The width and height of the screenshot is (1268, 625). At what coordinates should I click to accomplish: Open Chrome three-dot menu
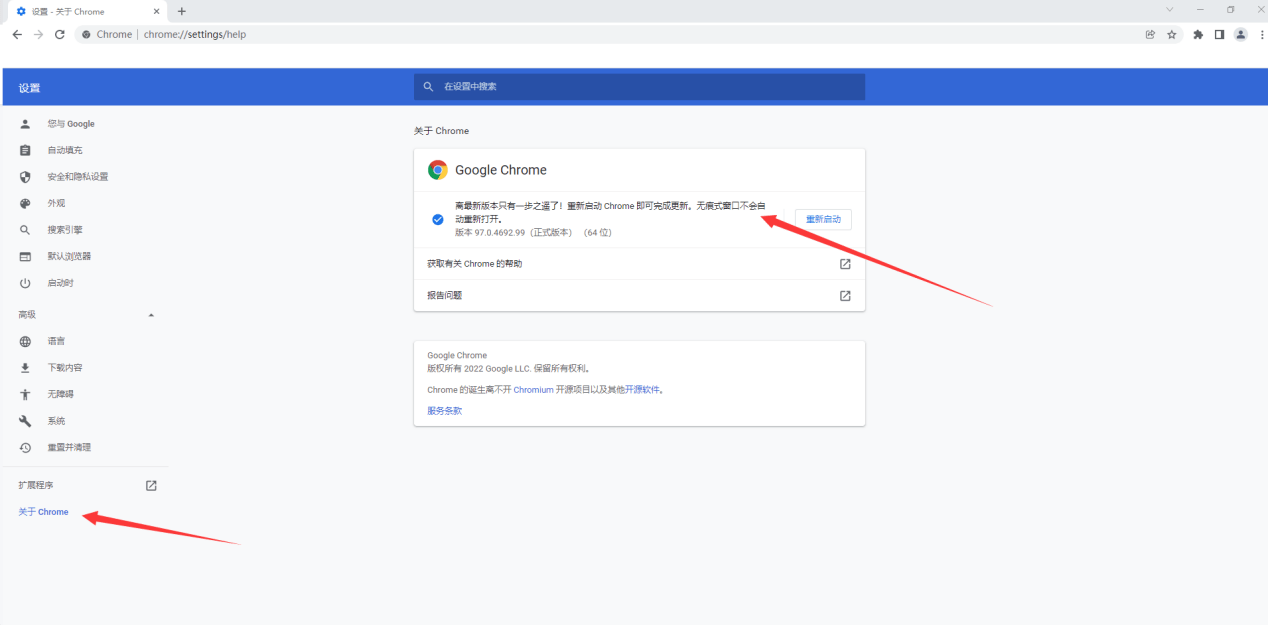(1261, 34)
